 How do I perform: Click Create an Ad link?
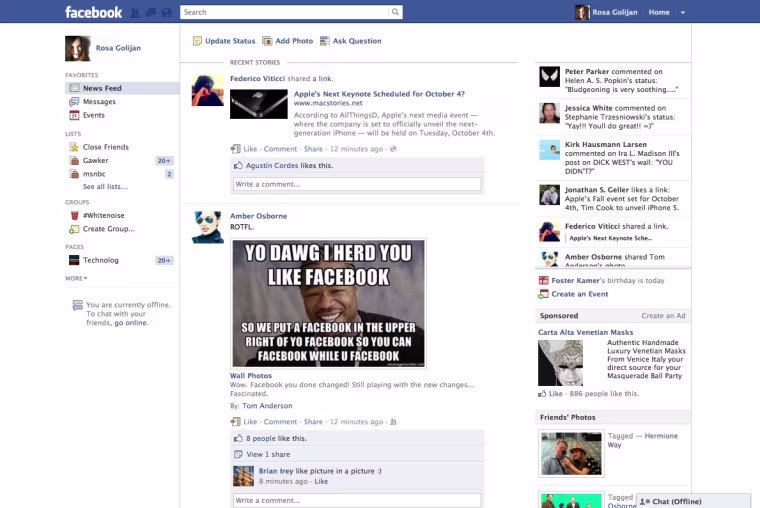663,316
